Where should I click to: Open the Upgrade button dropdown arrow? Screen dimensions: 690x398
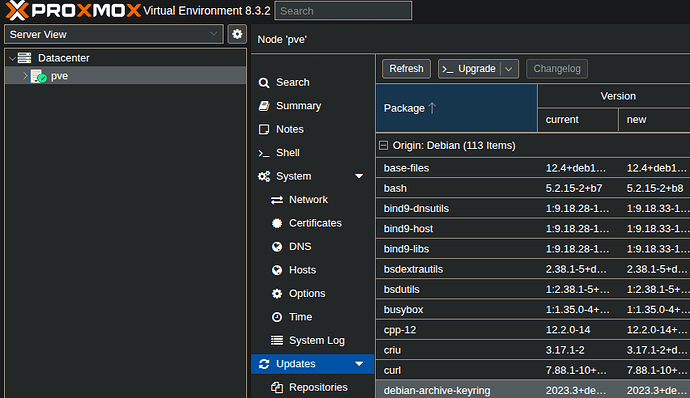509,69
